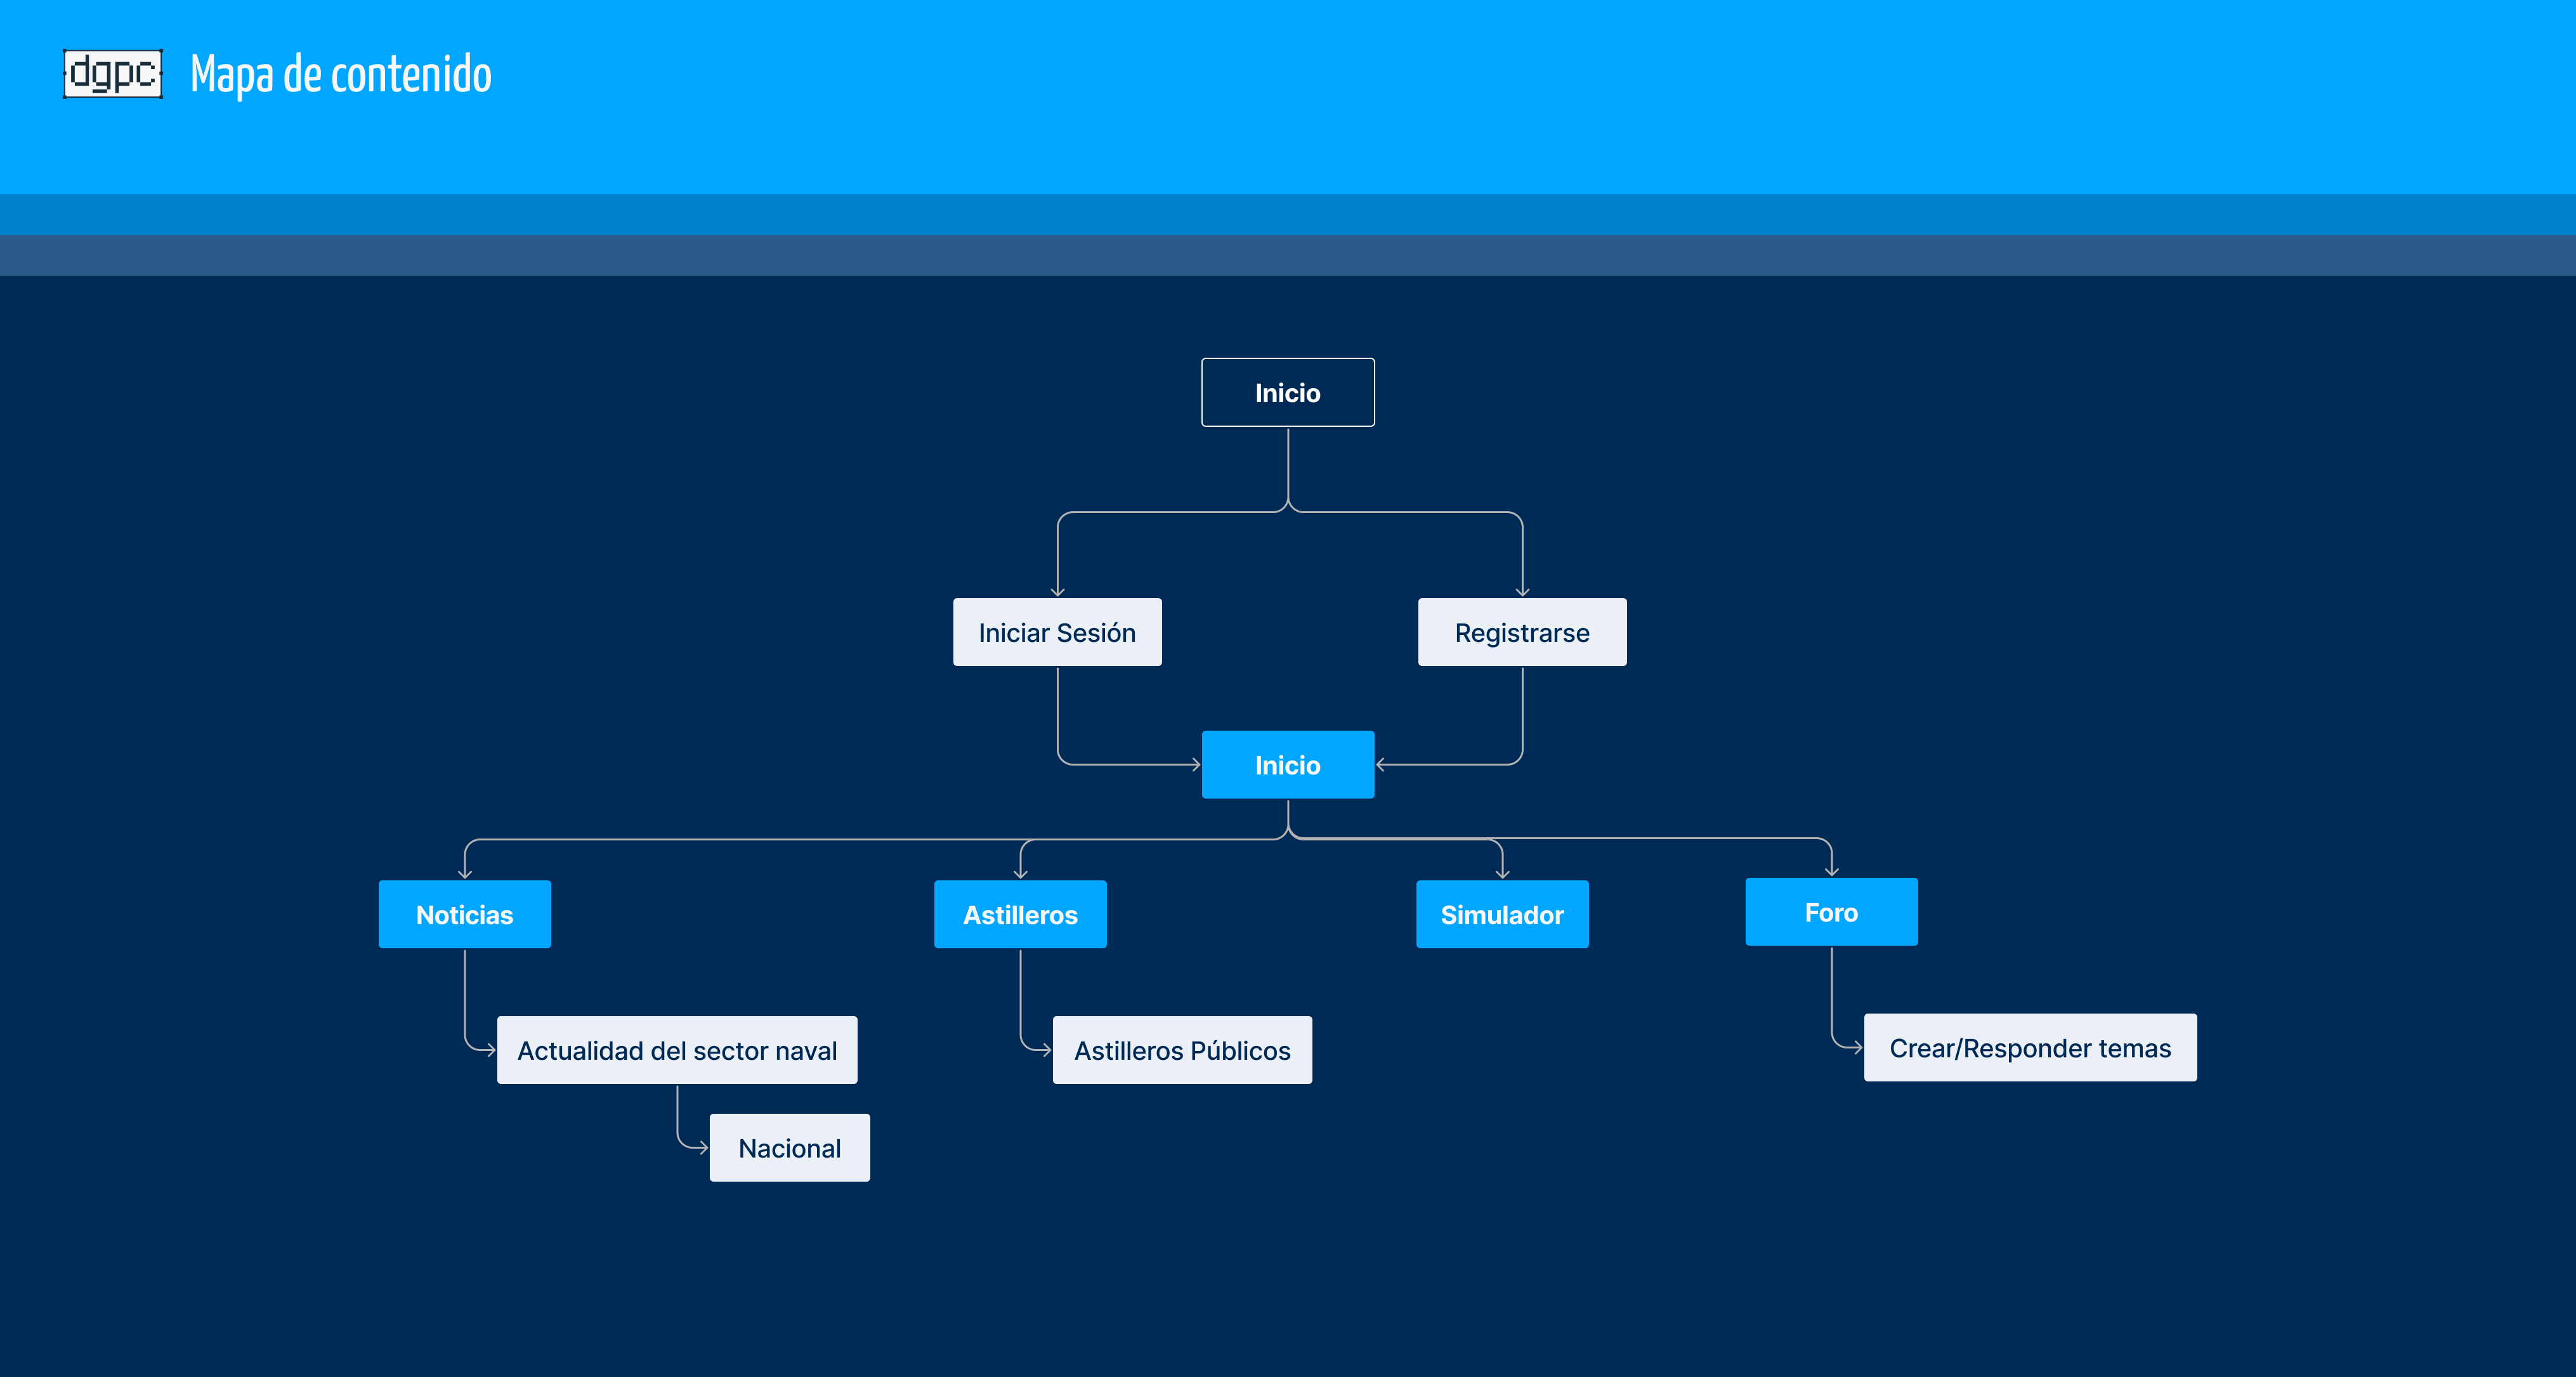This screenshot has height=1377, width=2576.
Task: Click the Simulador node
Action: click(x=1502, y=913)
